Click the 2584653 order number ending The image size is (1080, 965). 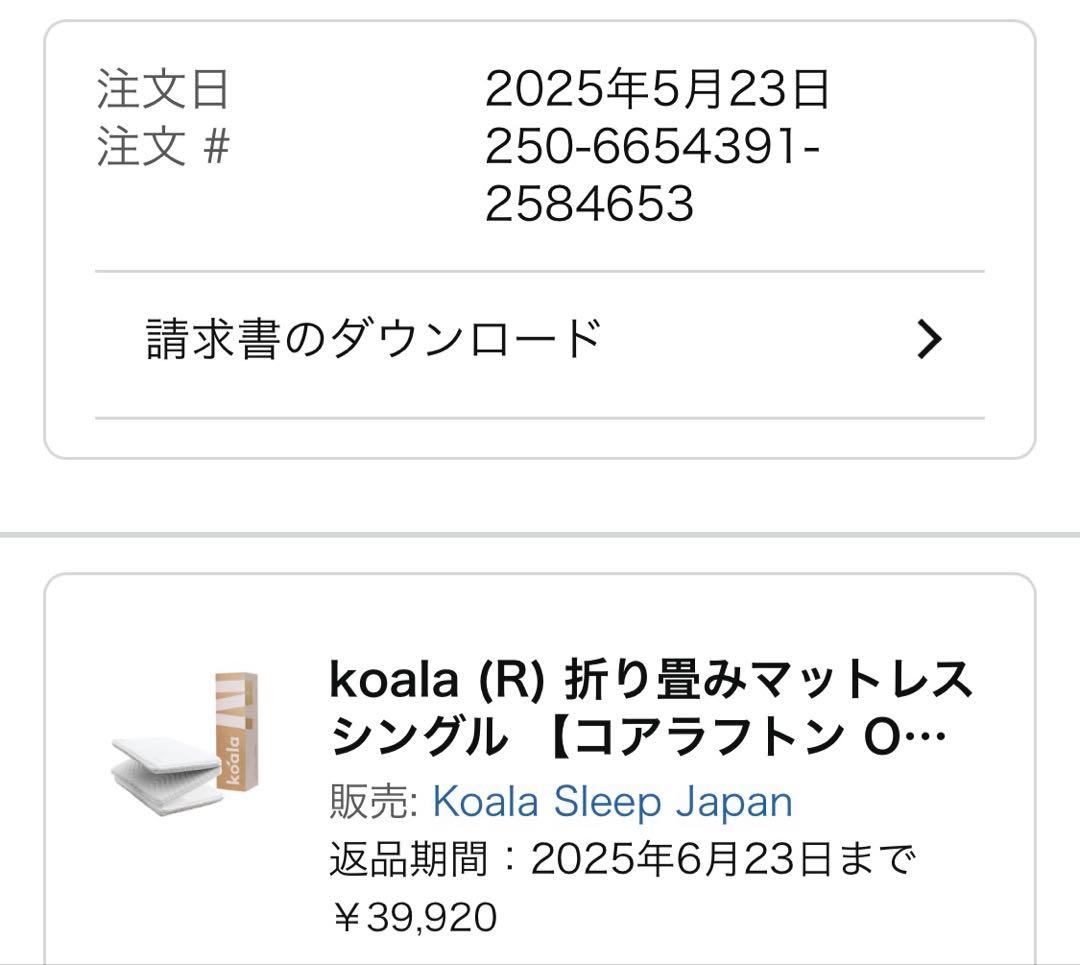click(x=589, y=204)
